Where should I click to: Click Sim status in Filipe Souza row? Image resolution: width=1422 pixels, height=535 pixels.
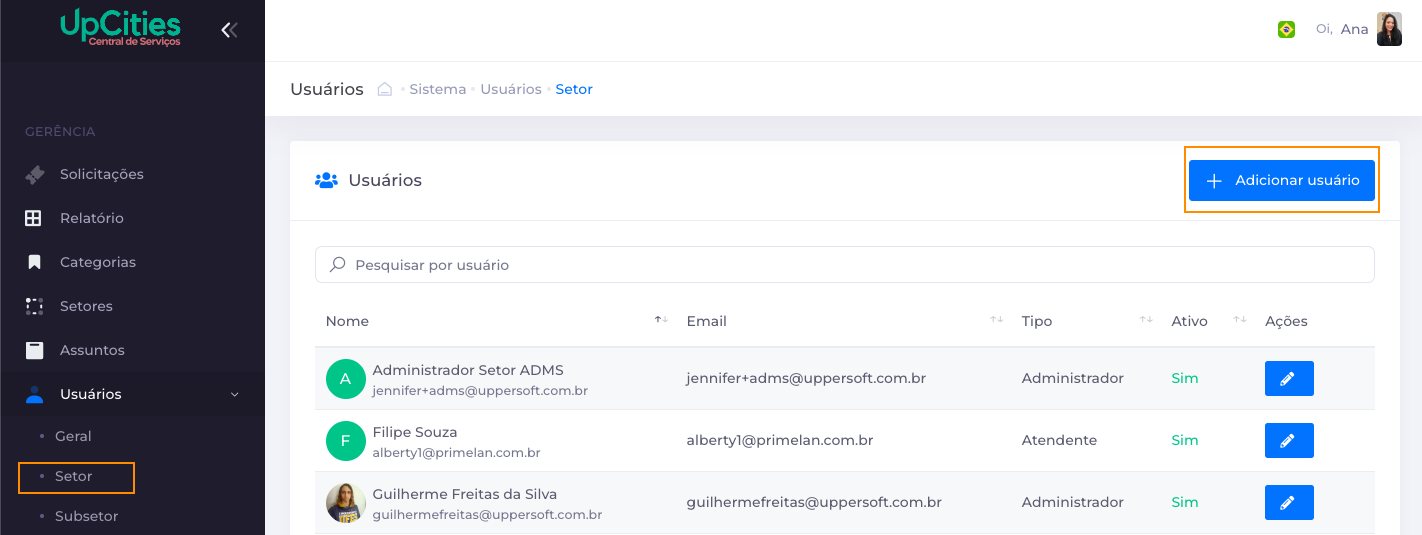tap(1185, 441)
